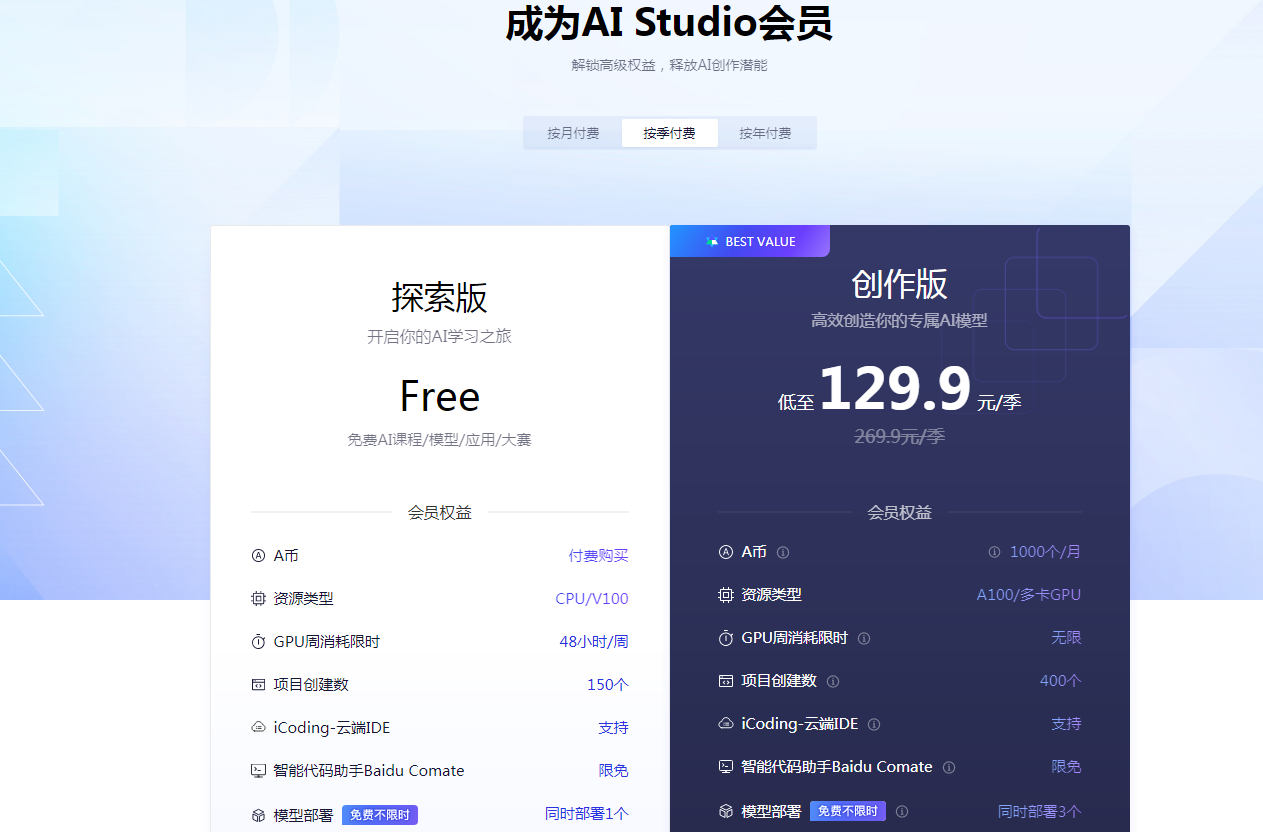Click 限免 value for Baidu Comate in 创作版
This screenshot has height=832, width=1263.
point(1066,767)
